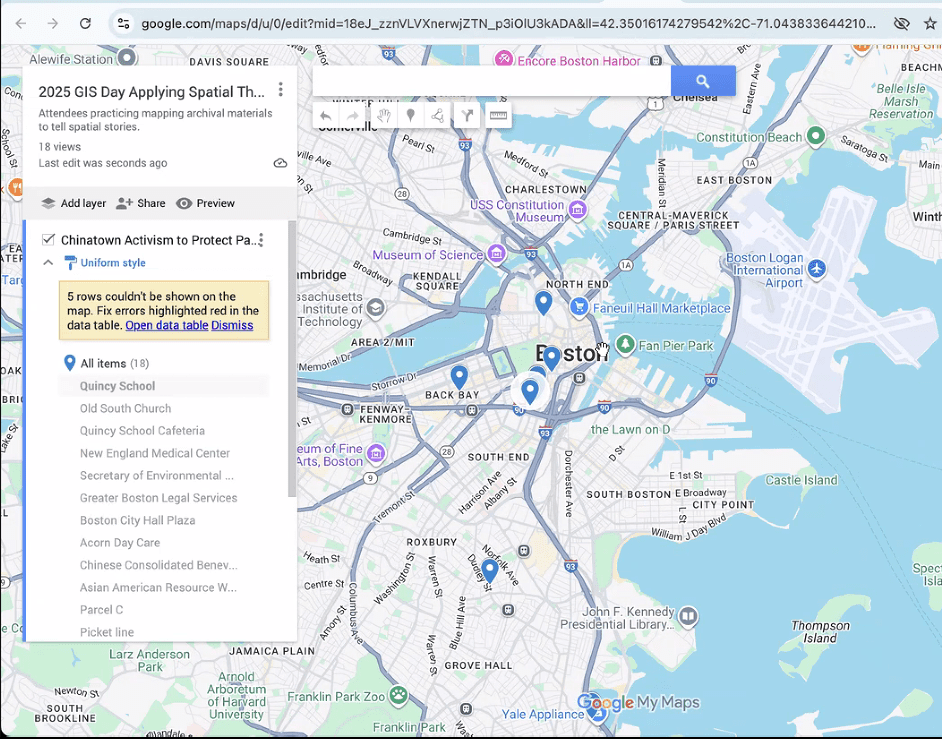Open the Chinatown Activism layer options menu
Screen dimensions: 942x739
pyautogui.click(x=260, y=238)
